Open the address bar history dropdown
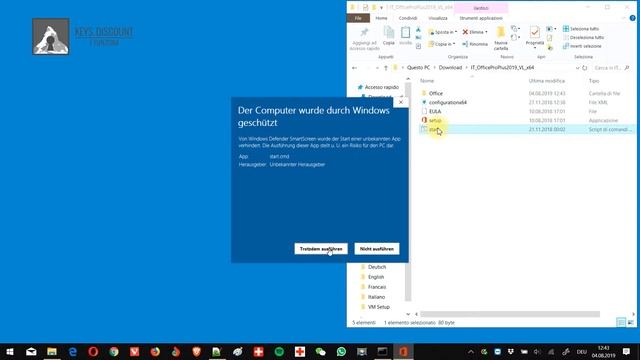640x360 pixels. 577,68
